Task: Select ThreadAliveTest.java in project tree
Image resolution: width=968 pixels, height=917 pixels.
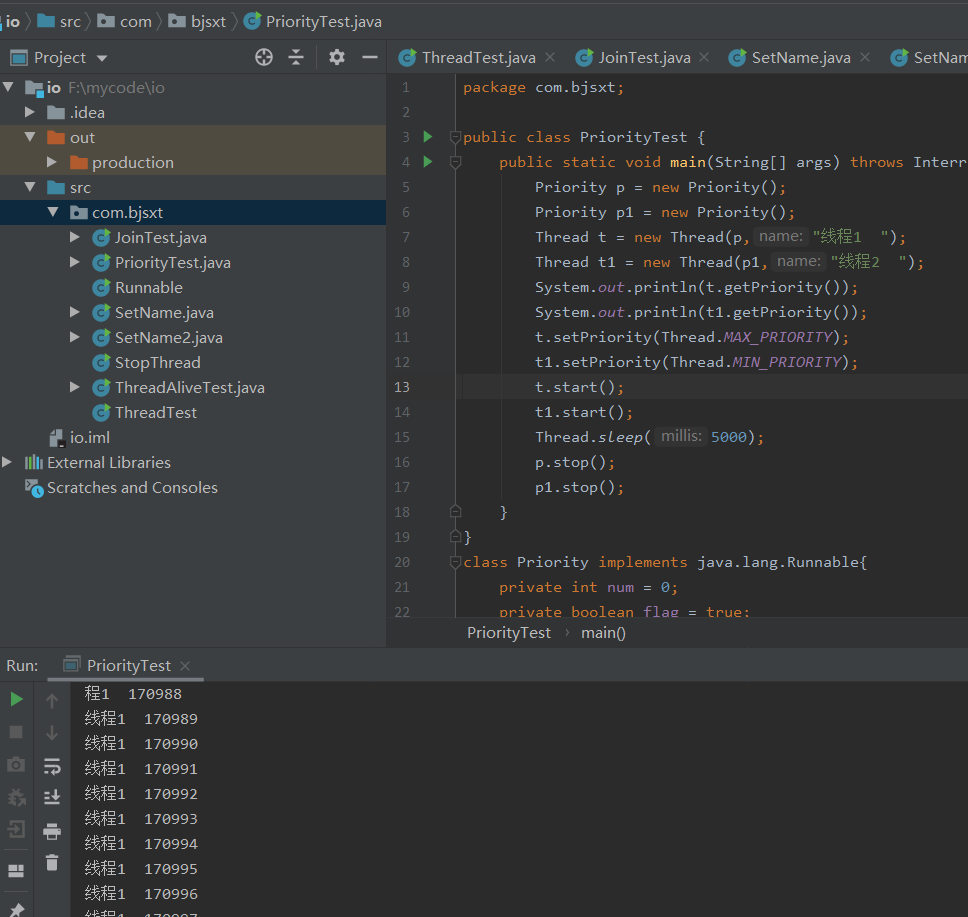Action: pyautogui.click(x=190, y=388)
